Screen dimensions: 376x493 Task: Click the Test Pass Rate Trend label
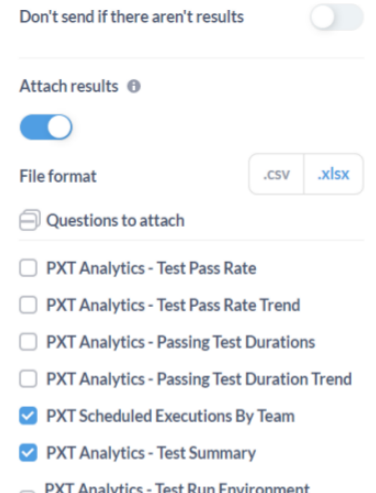point(173,305)
